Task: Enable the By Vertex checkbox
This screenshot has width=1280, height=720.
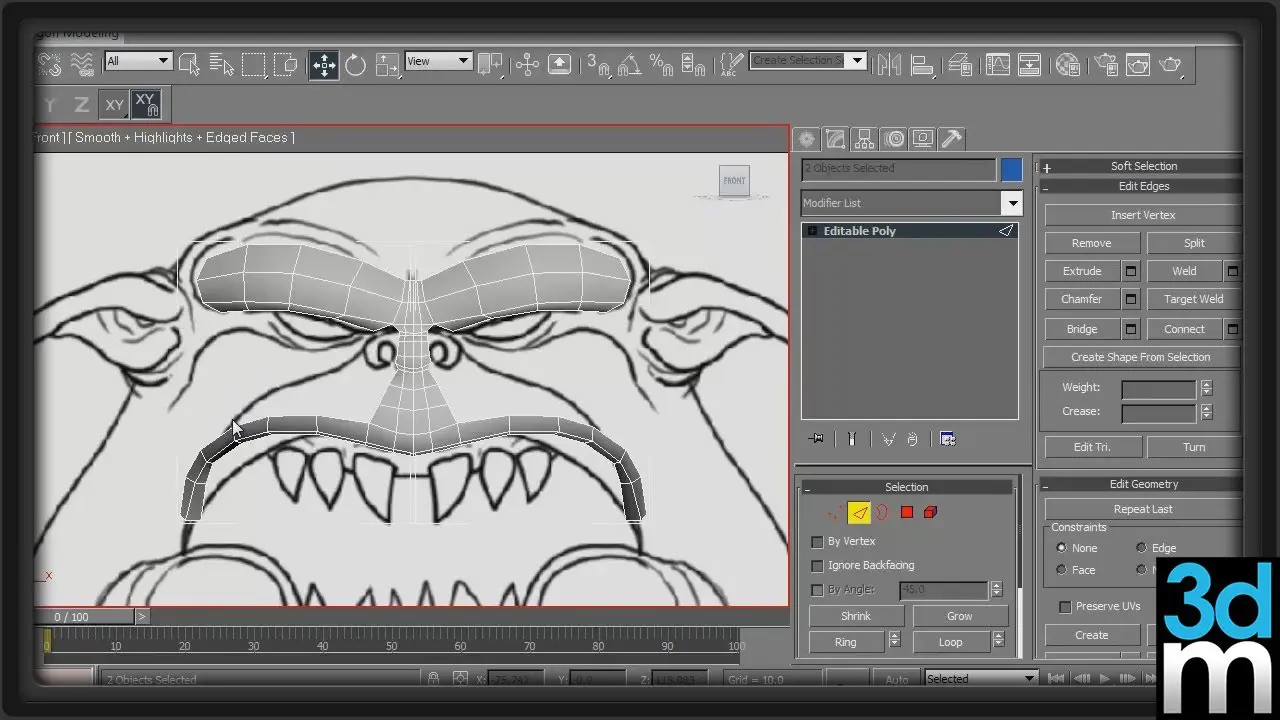Action: [x=817, y=542]
